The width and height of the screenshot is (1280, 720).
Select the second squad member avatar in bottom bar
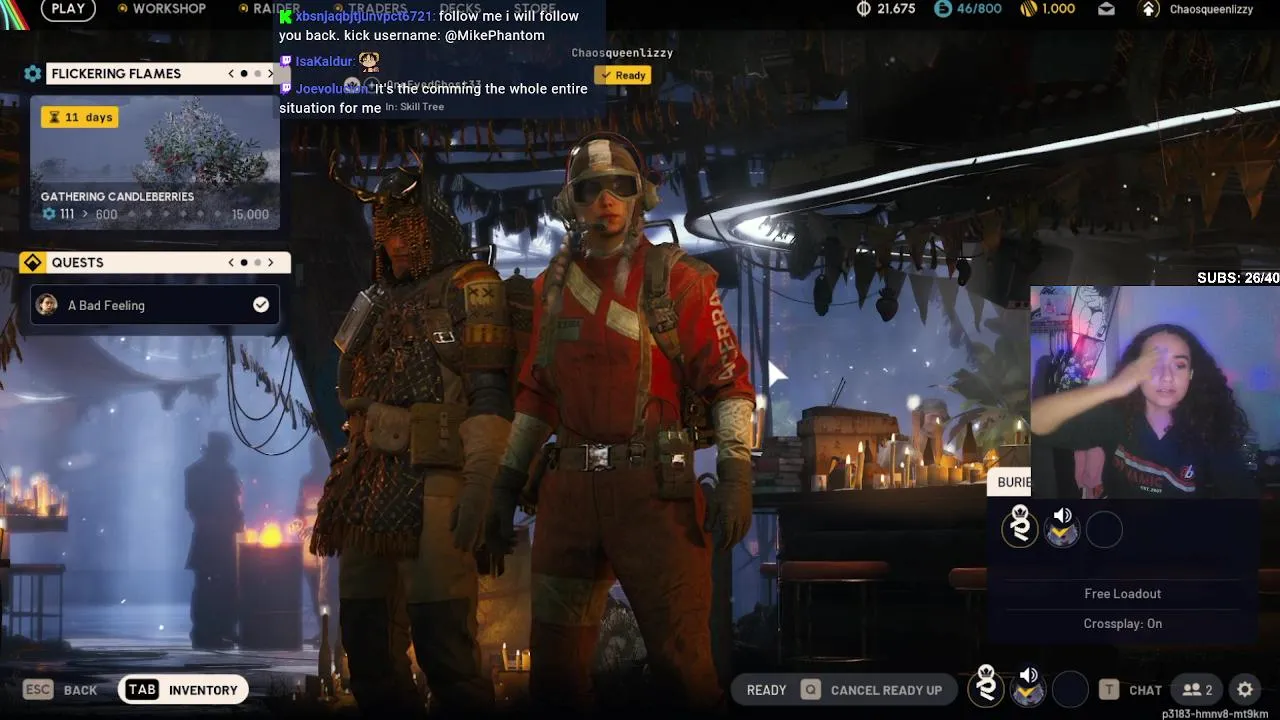click(x=1028, y=686)
